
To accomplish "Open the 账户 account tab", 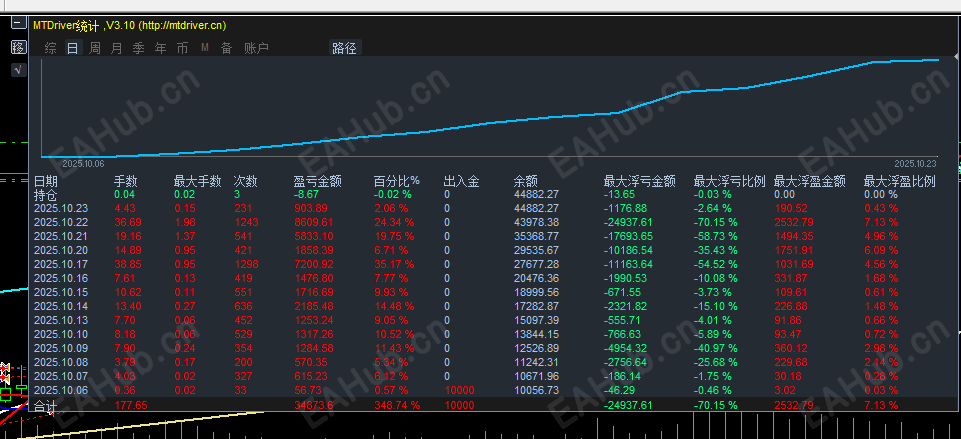I will coord(256,48).
